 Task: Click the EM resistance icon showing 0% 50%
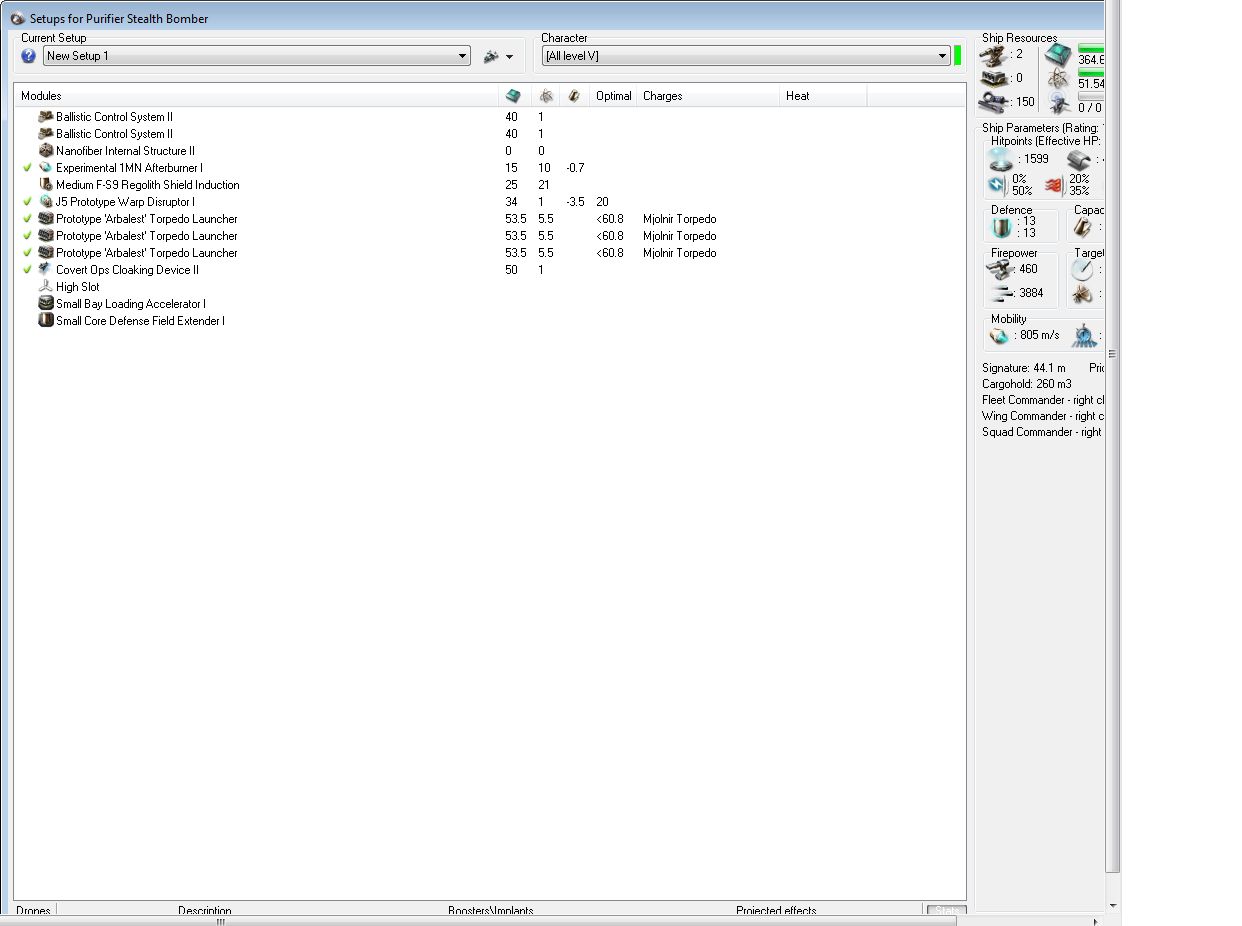point(997,185)
